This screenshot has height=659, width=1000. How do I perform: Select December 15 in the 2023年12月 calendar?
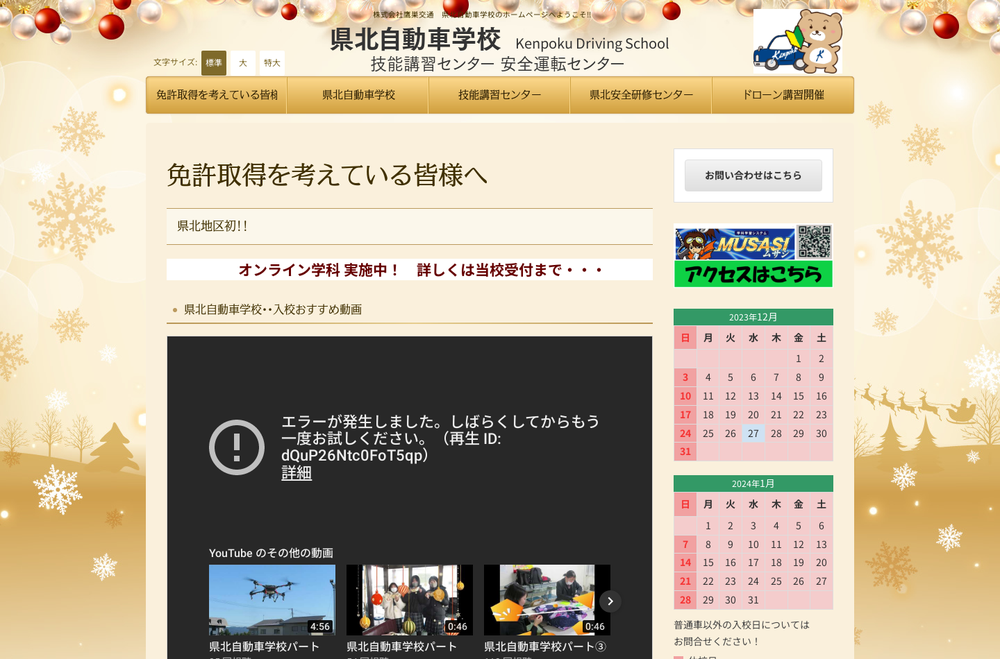pos(798,396)
